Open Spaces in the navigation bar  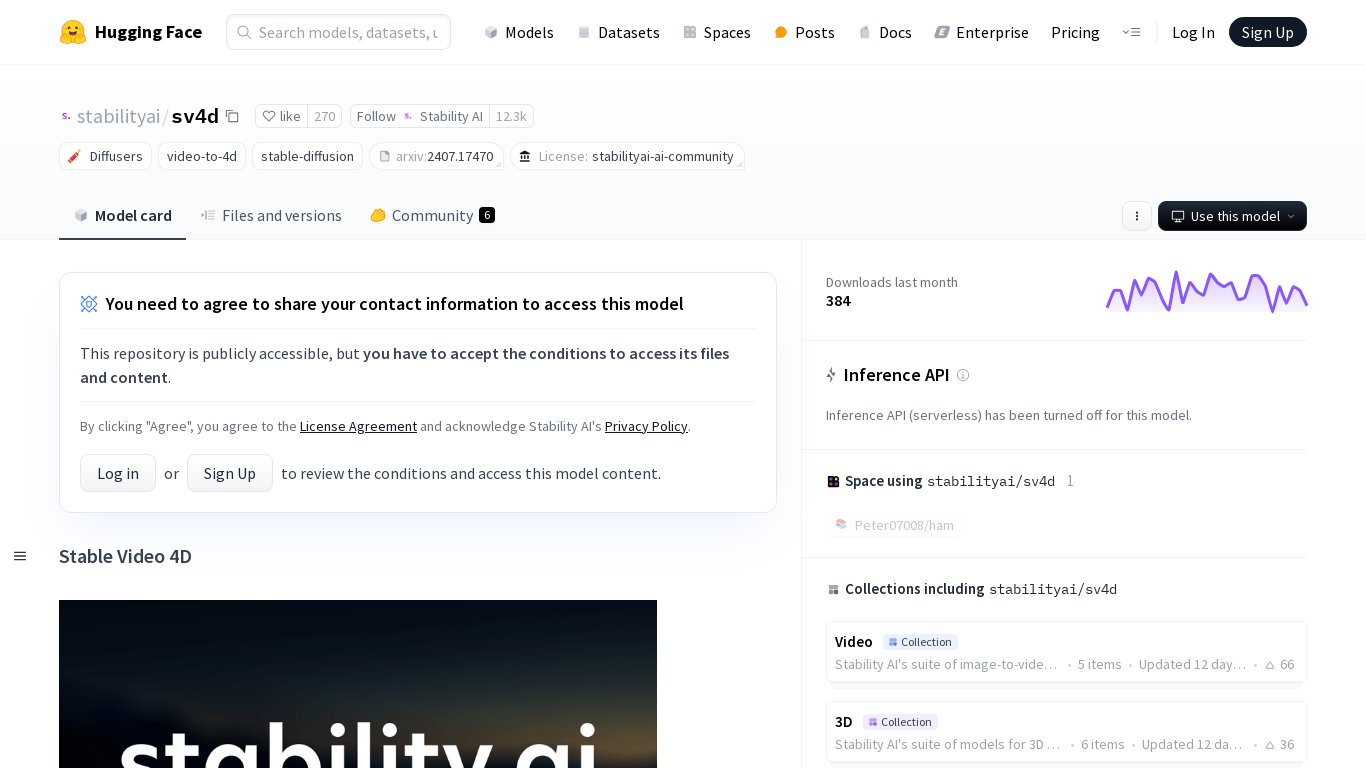click(717, 32)
